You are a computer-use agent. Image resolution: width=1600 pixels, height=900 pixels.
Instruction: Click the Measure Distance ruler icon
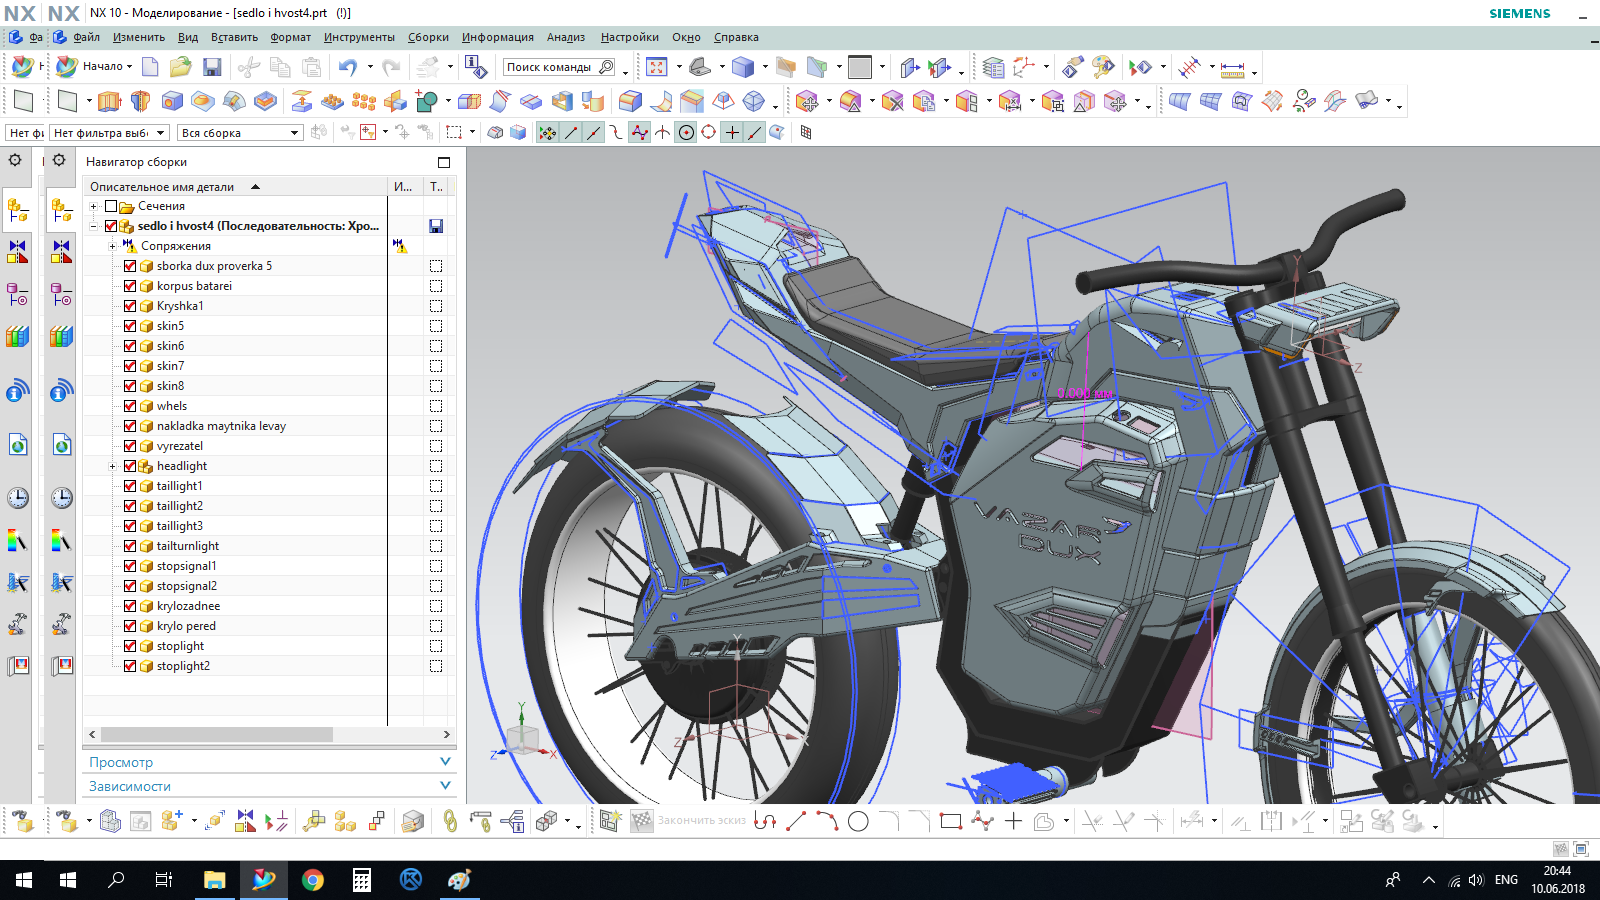tap(1233, 68)
